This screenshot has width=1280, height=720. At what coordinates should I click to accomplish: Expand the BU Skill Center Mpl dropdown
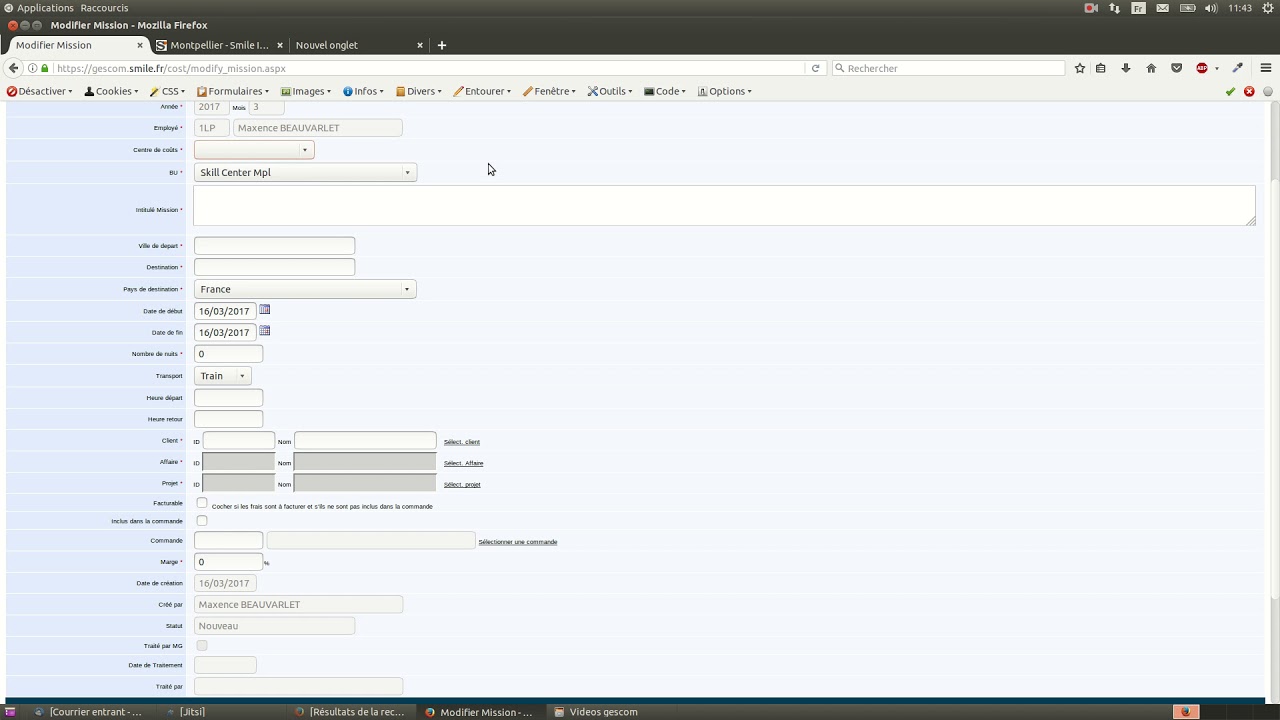pos(305,173)
